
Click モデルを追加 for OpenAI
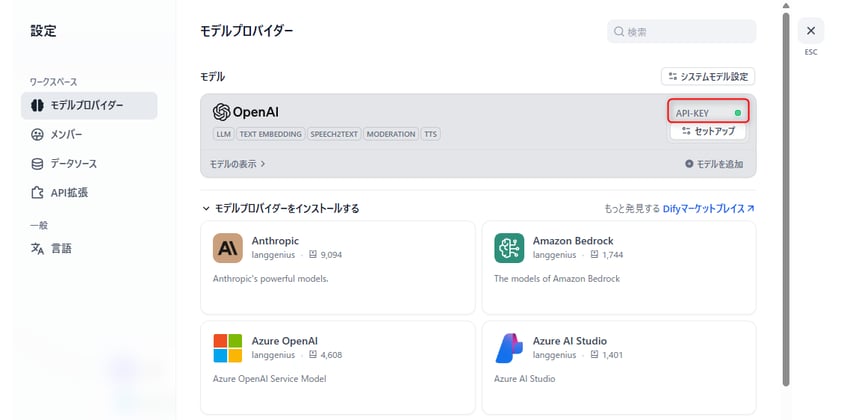(x=714, y=164)
